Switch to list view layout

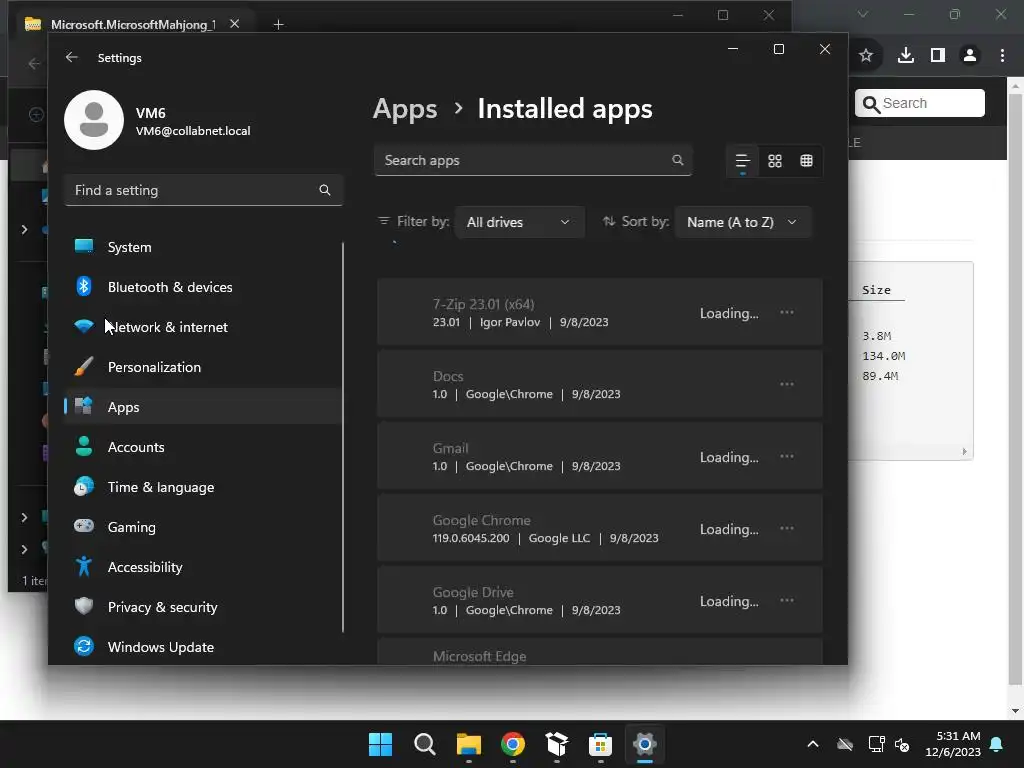[743, 161]
